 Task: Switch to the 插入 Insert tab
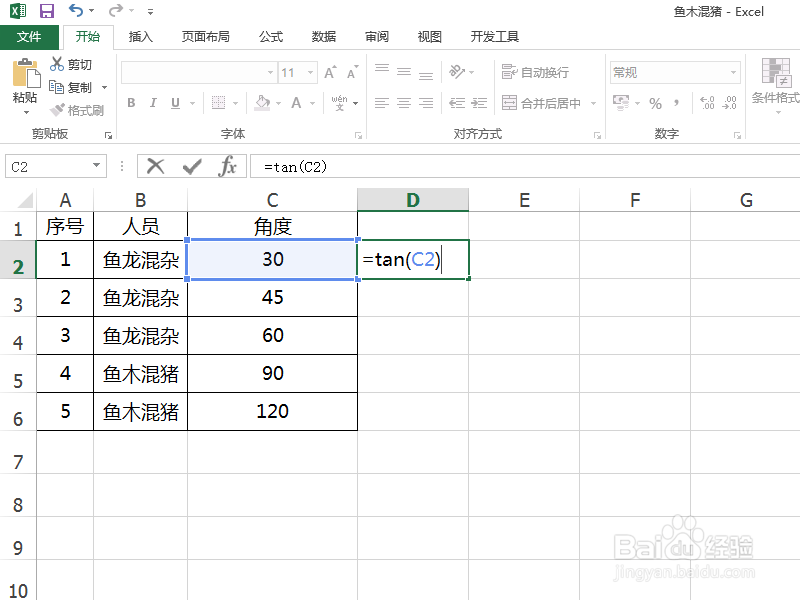click(x=140, y=37)
